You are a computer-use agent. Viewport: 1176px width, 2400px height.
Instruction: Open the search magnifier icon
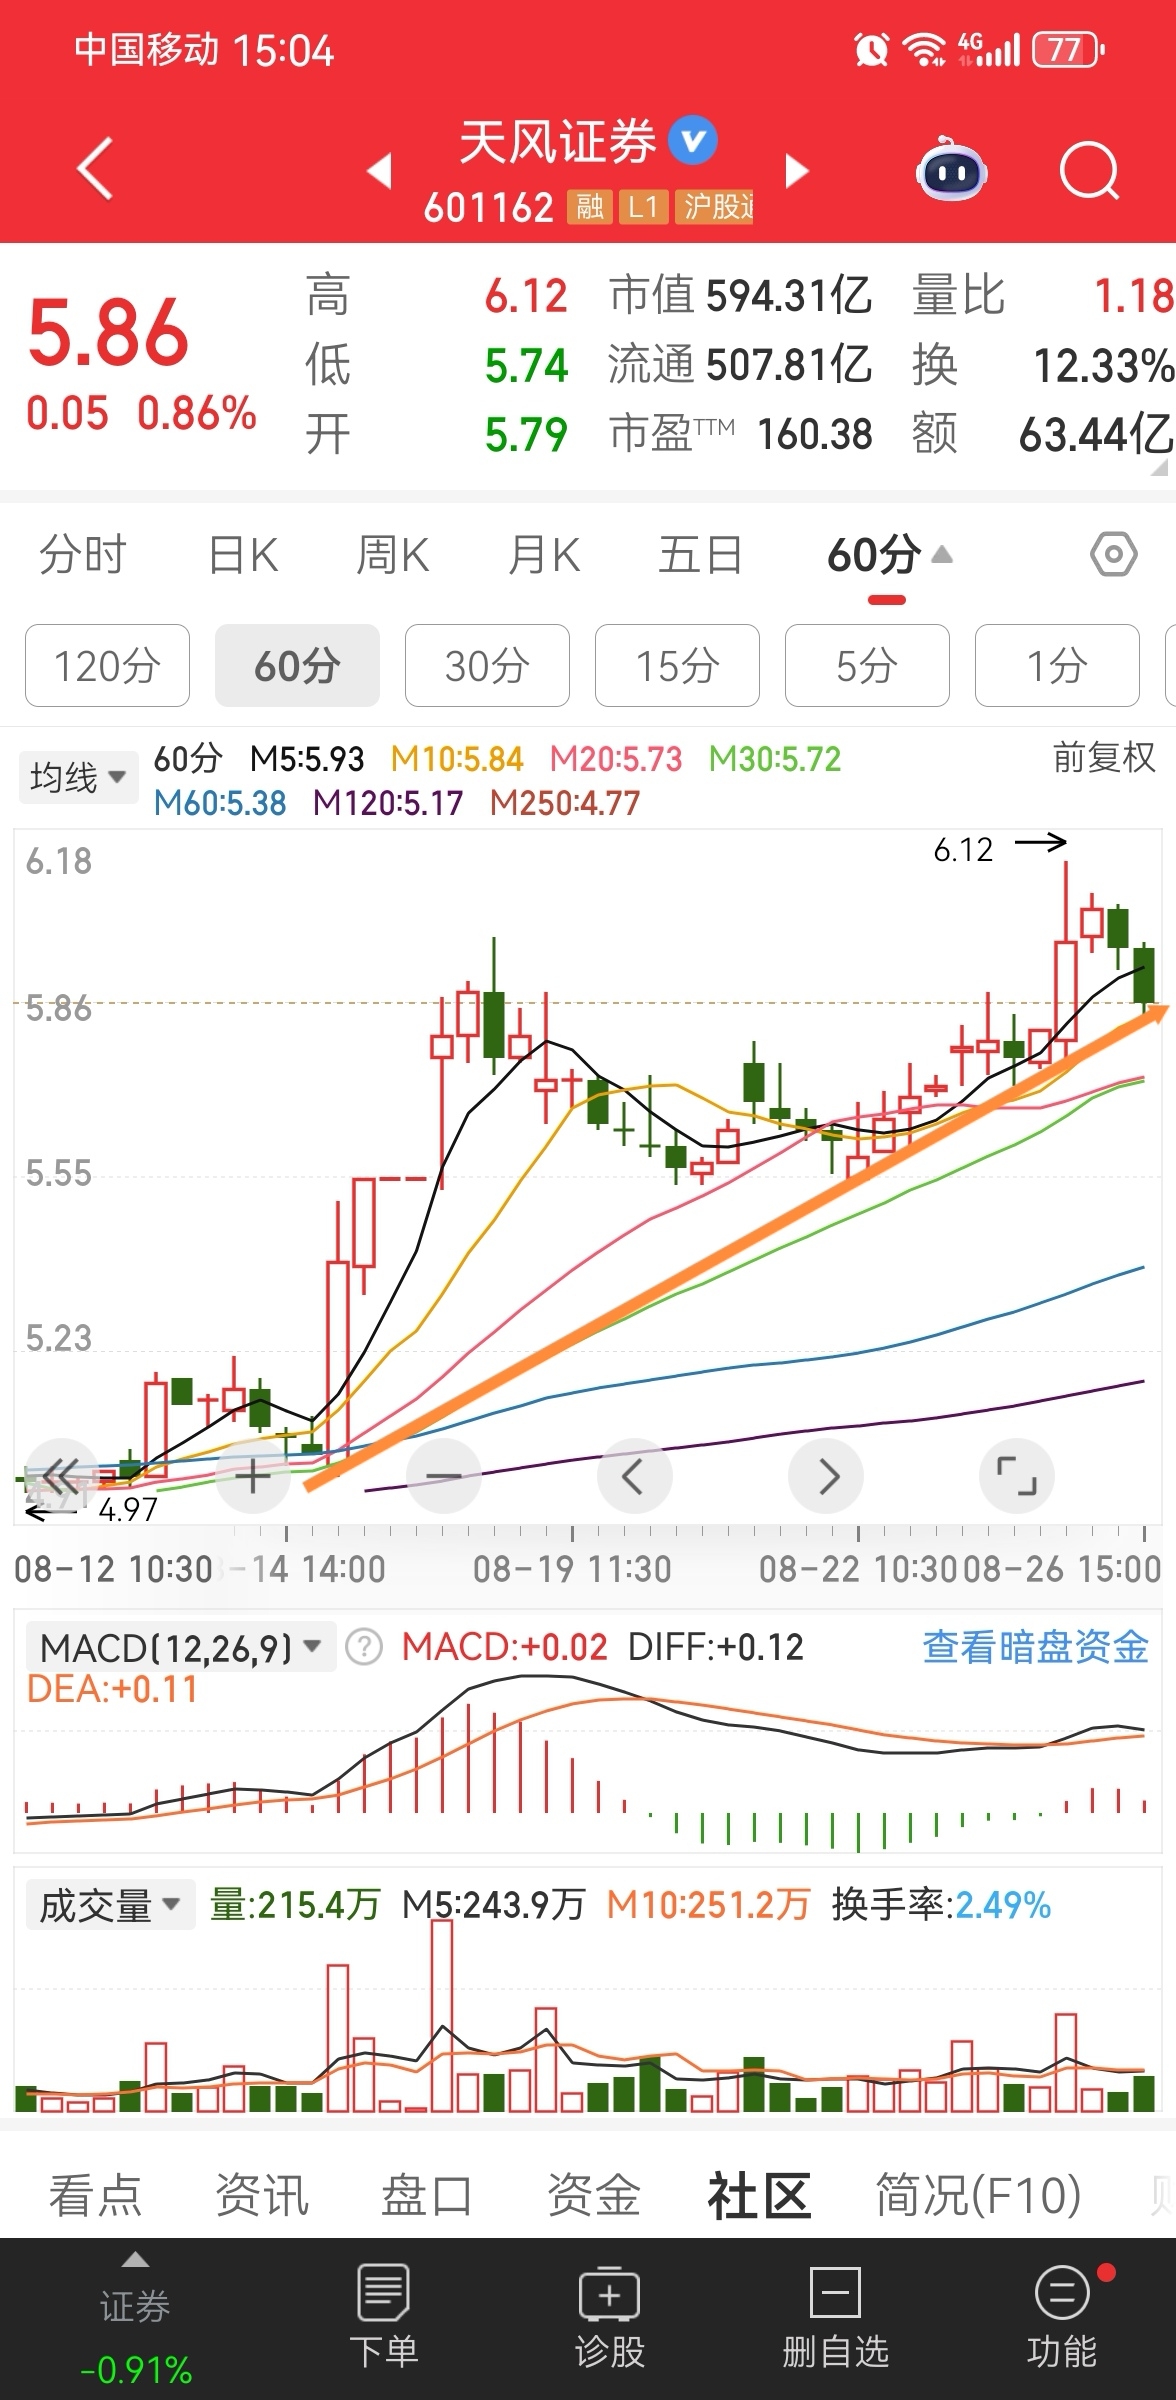coord(1088,170)
